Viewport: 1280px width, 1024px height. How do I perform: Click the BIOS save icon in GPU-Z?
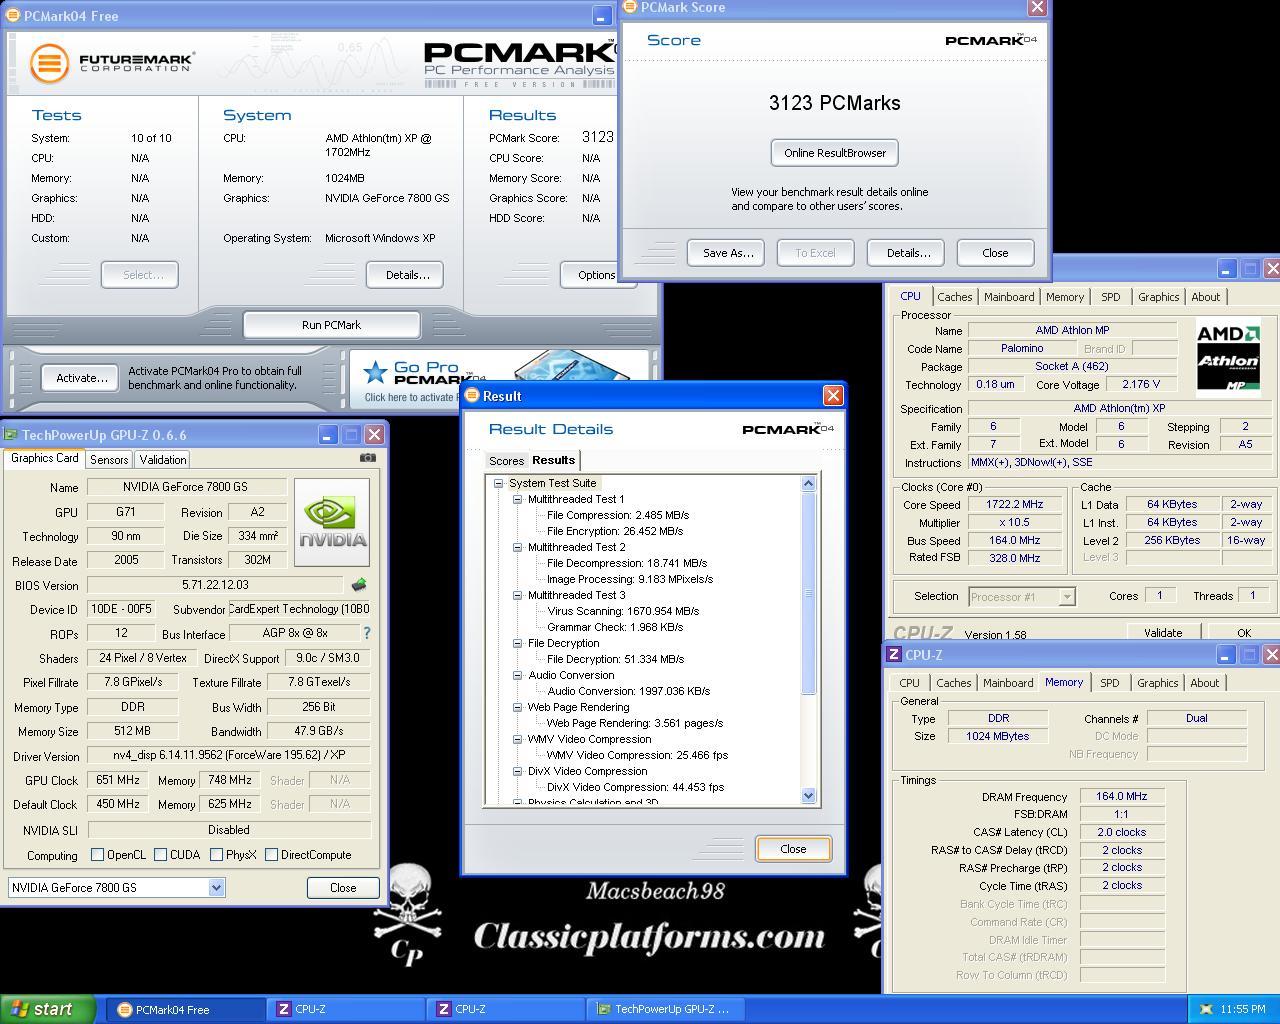click(359, 585)
